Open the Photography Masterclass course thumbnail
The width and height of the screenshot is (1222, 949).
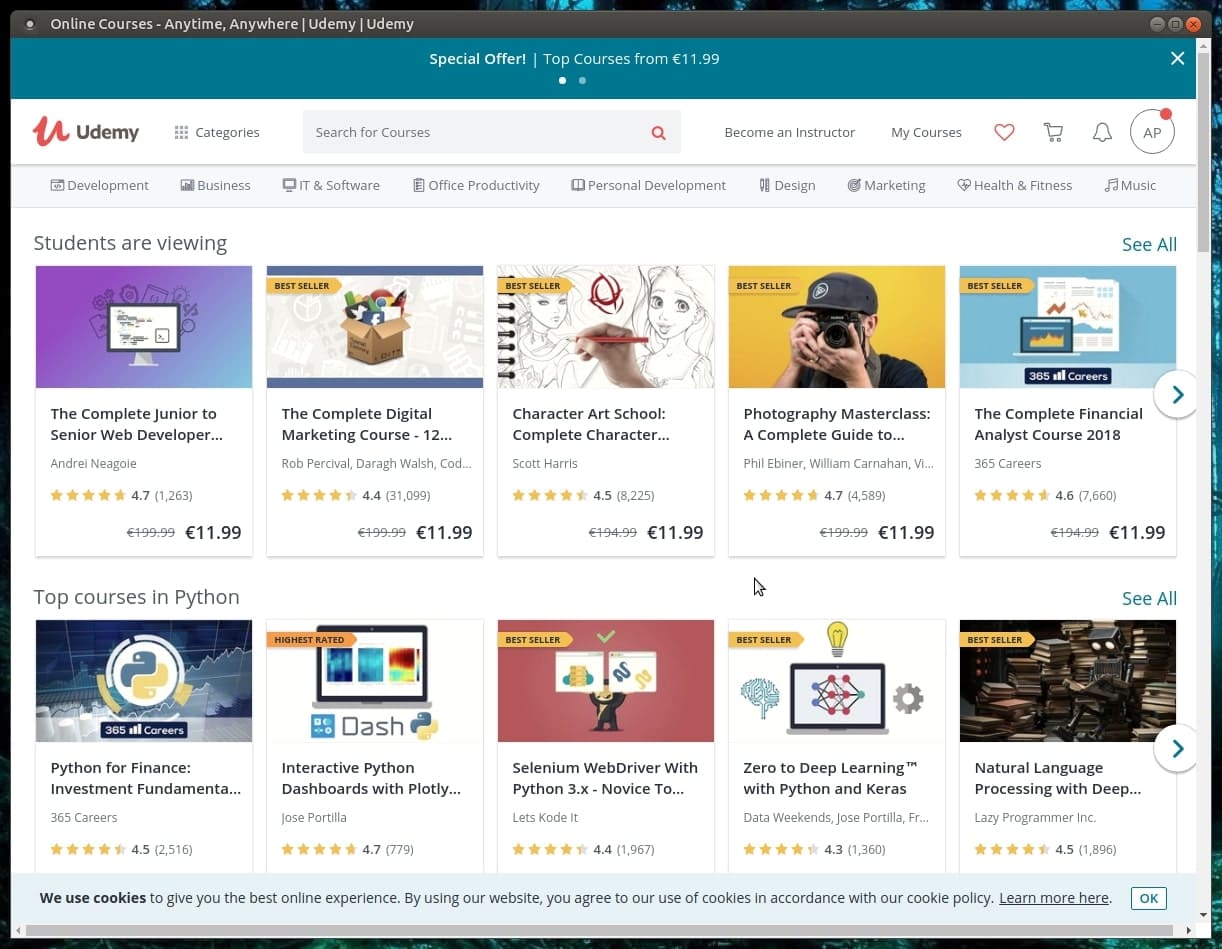click(x=836, y=327)
